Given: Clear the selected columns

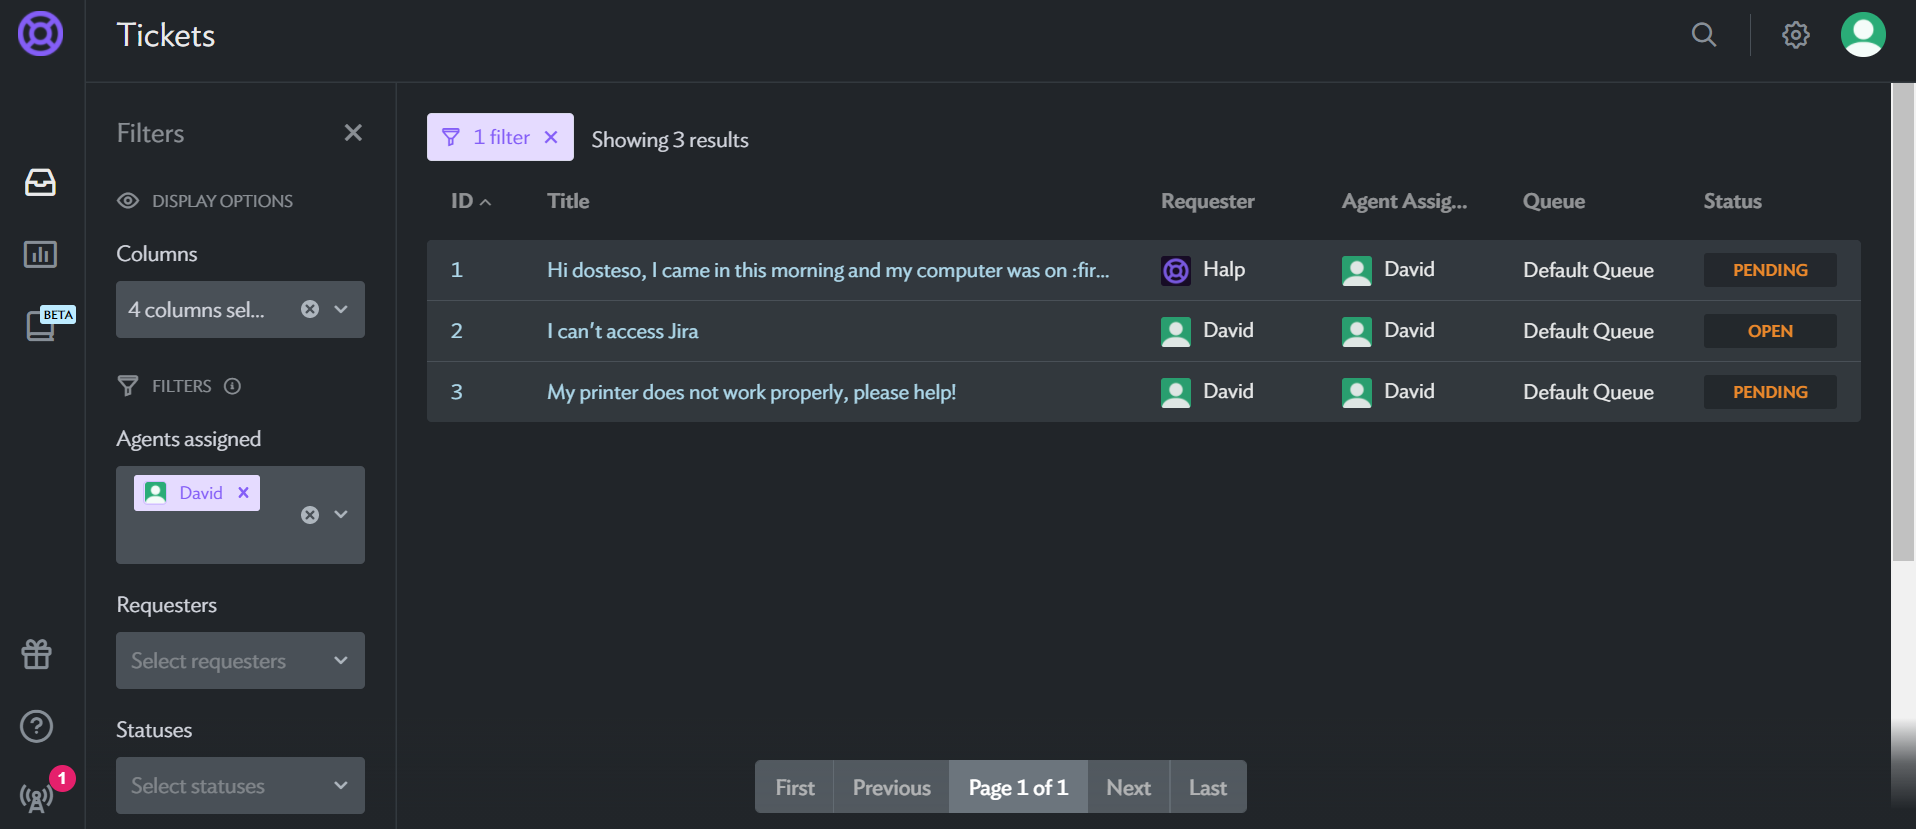Looking at the screenshot, I should 310,309.
